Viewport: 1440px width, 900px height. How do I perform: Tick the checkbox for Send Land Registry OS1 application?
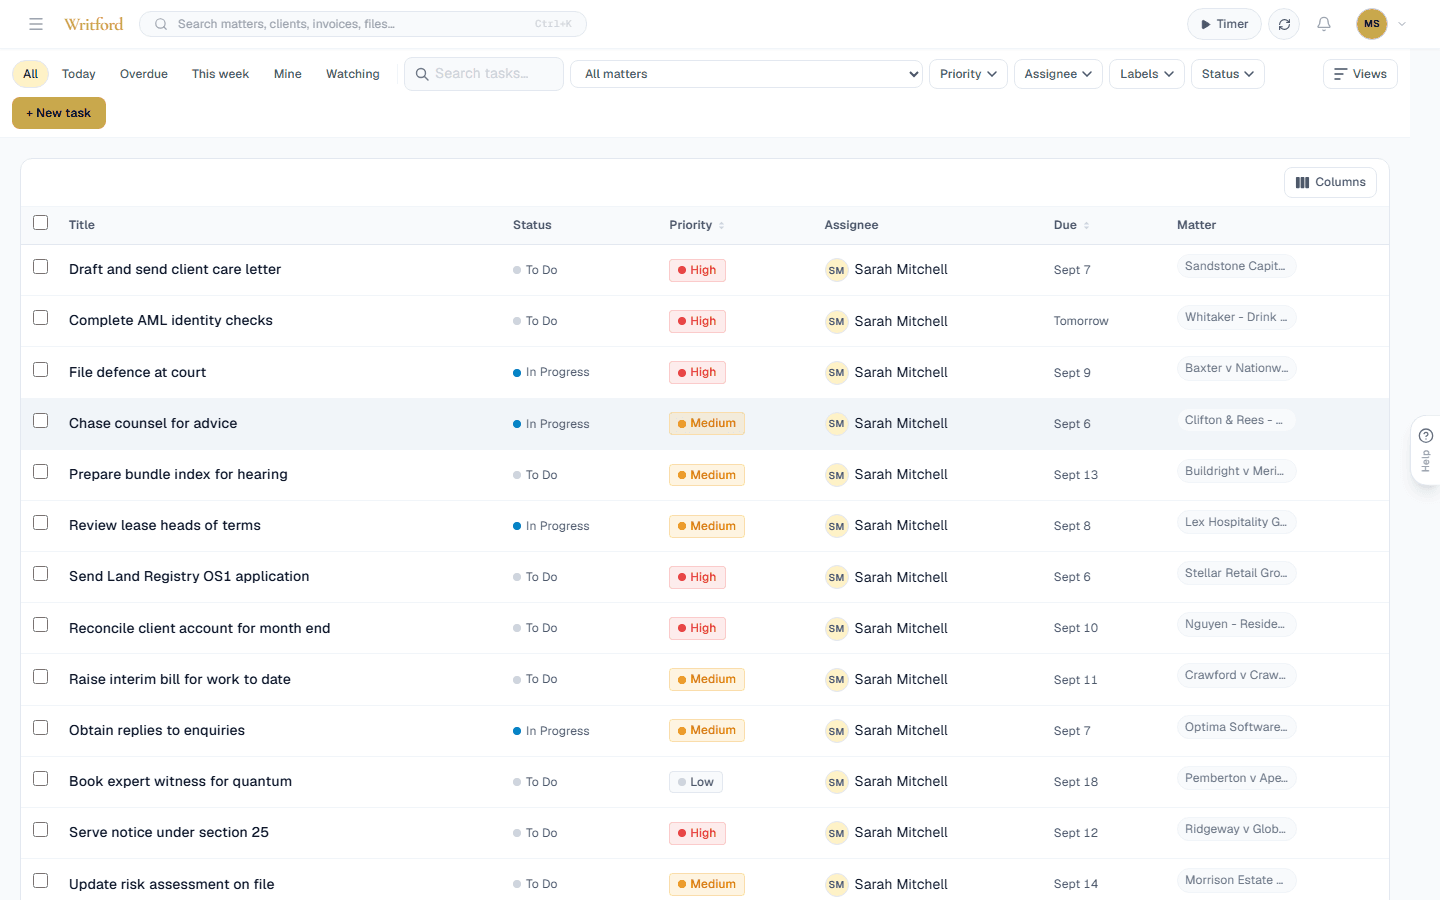click(41, 574)
